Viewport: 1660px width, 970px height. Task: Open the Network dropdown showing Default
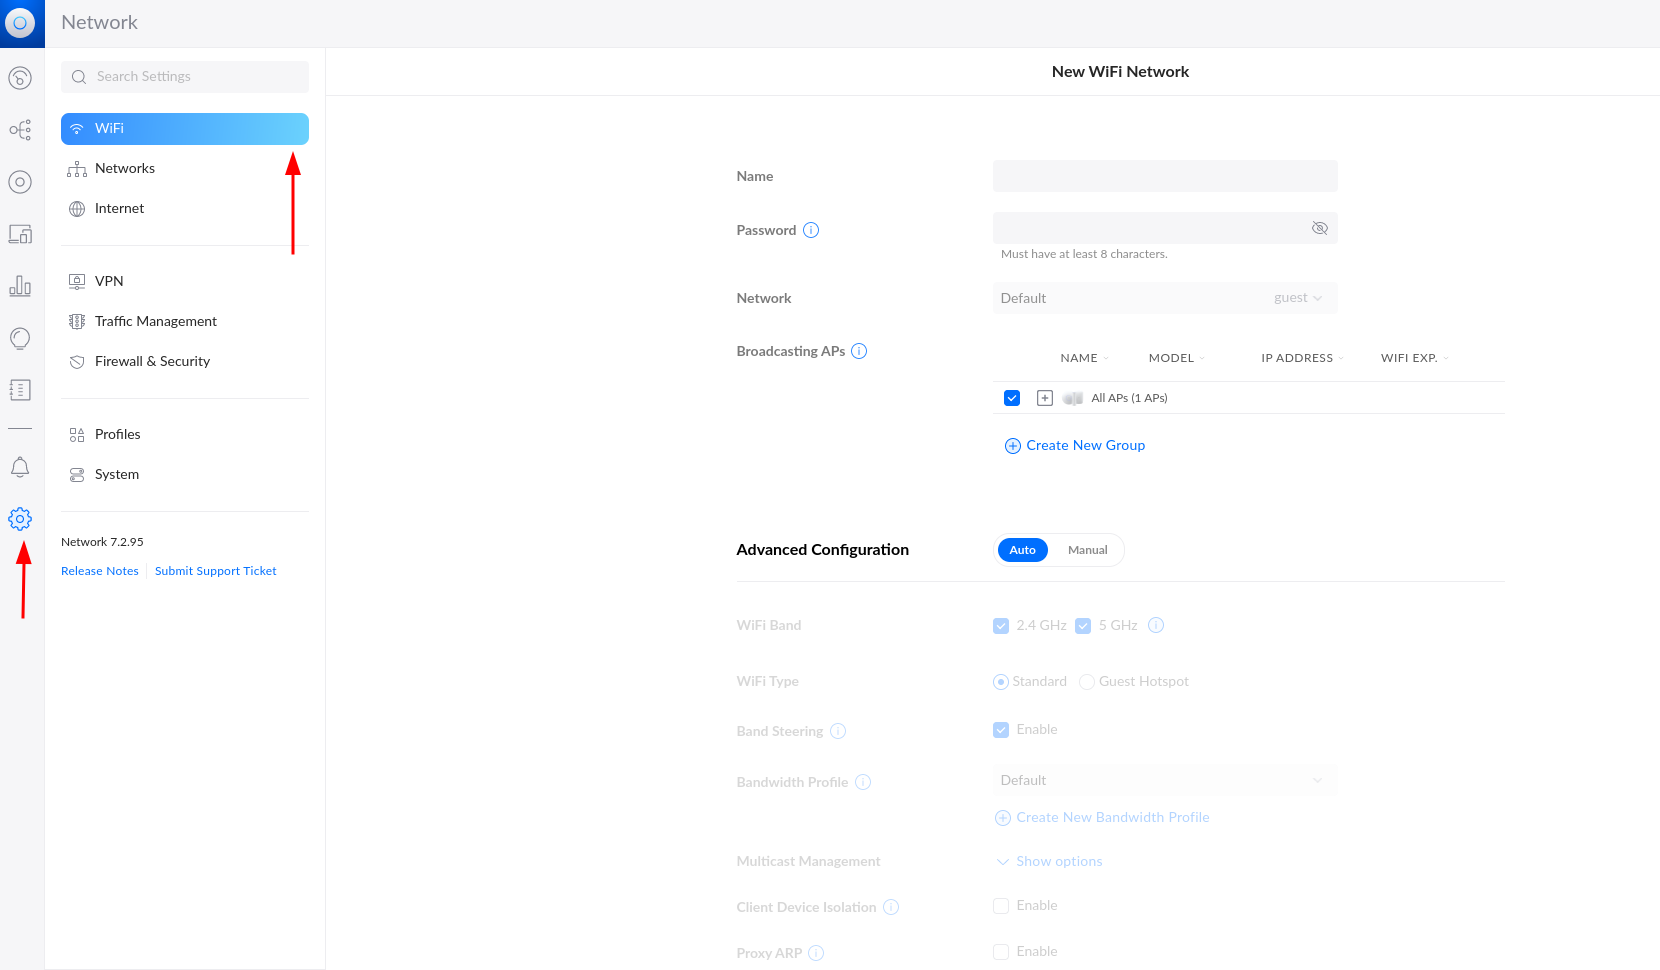tap(1164, 298)
